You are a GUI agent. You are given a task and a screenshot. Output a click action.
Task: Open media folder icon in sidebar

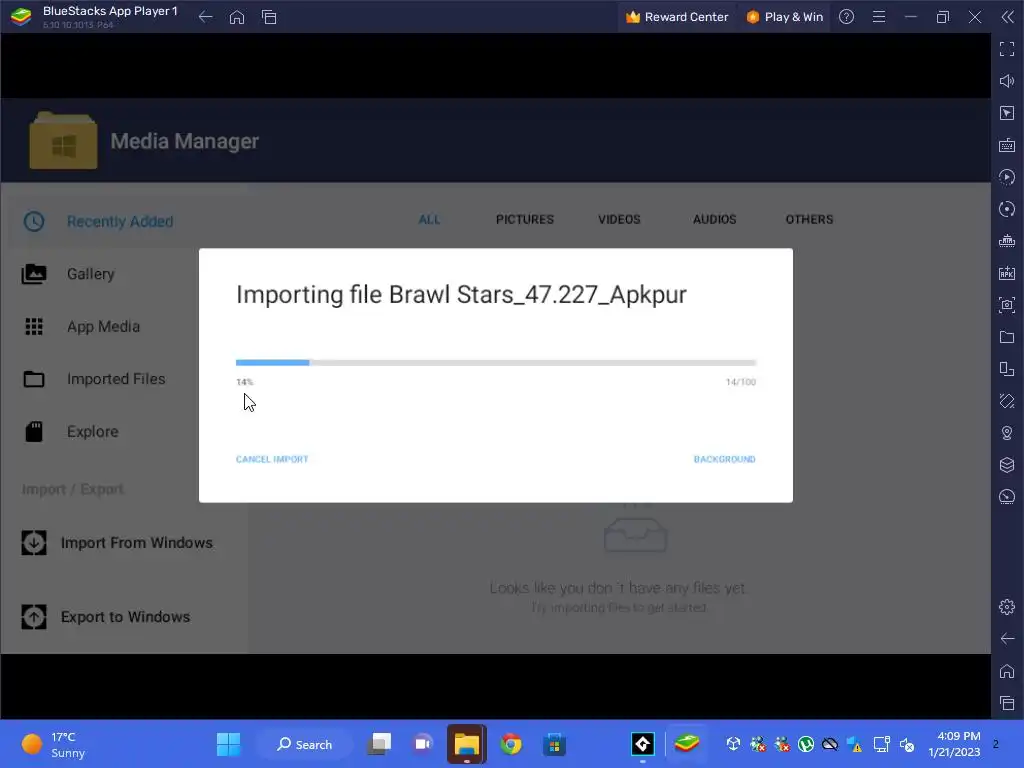[x=1007, y=337]
